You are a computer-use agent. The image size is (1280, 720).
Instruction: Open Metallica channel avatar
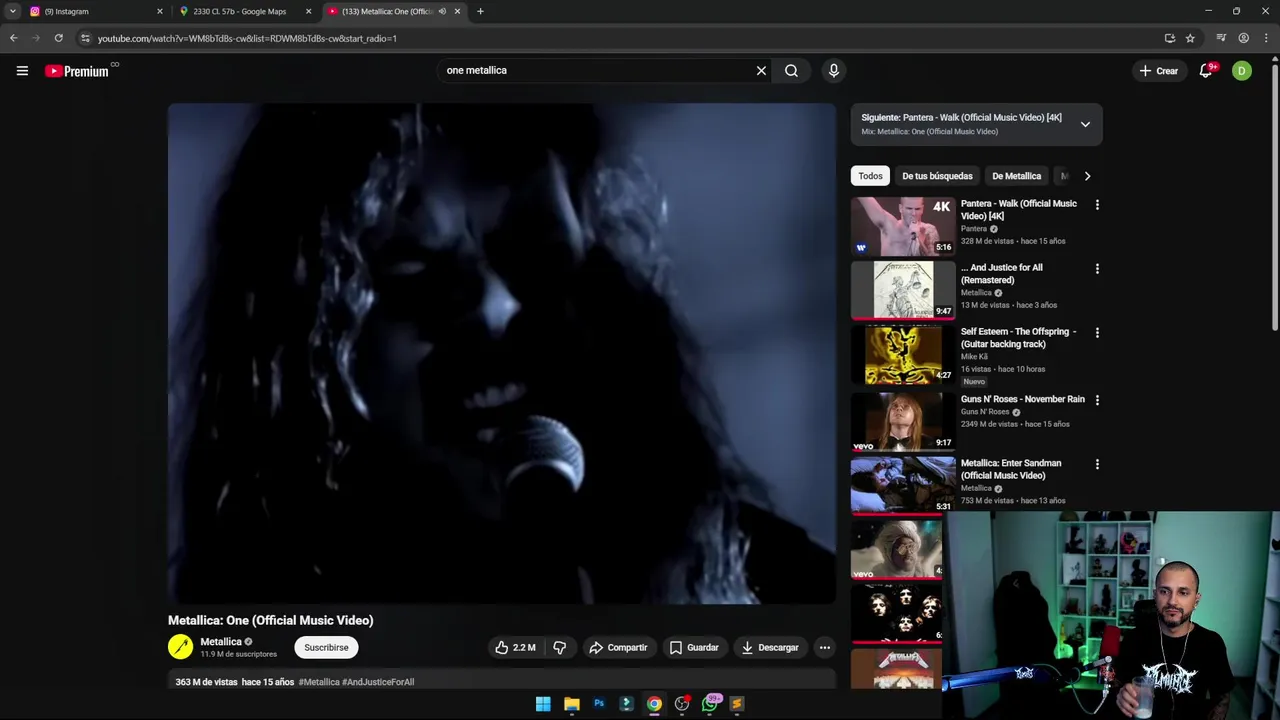[x=180, y=647]
